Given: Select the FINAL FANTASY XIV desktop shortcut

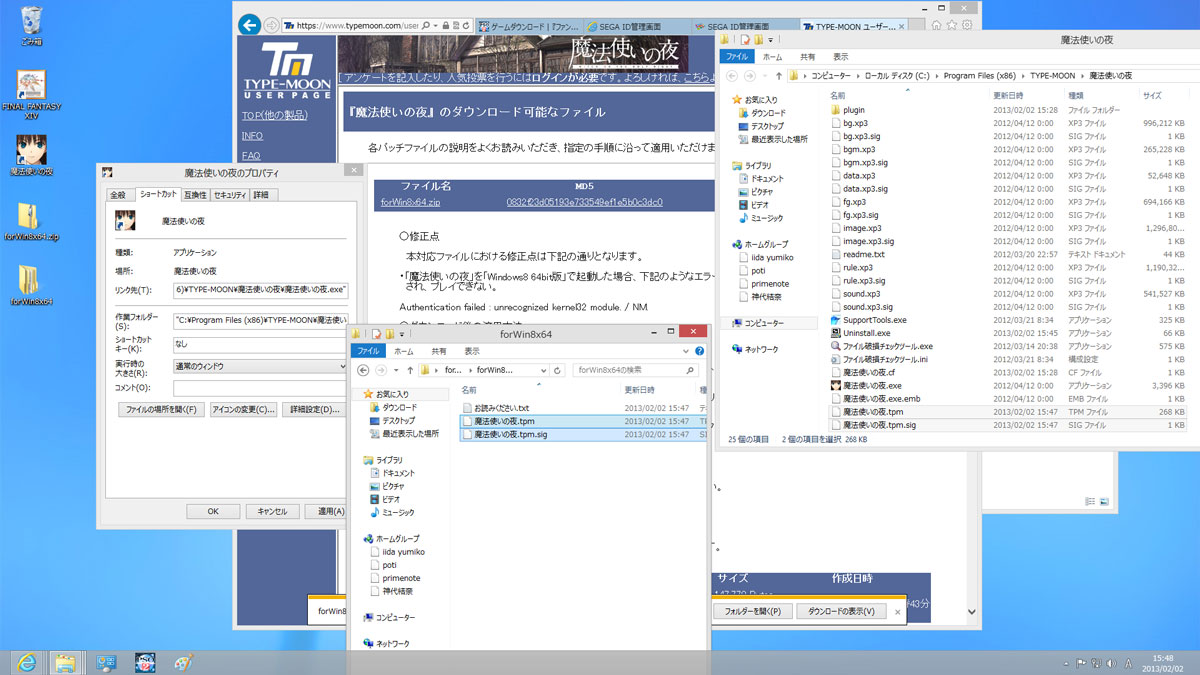Looking at the screenshot, I should point(31,94).
